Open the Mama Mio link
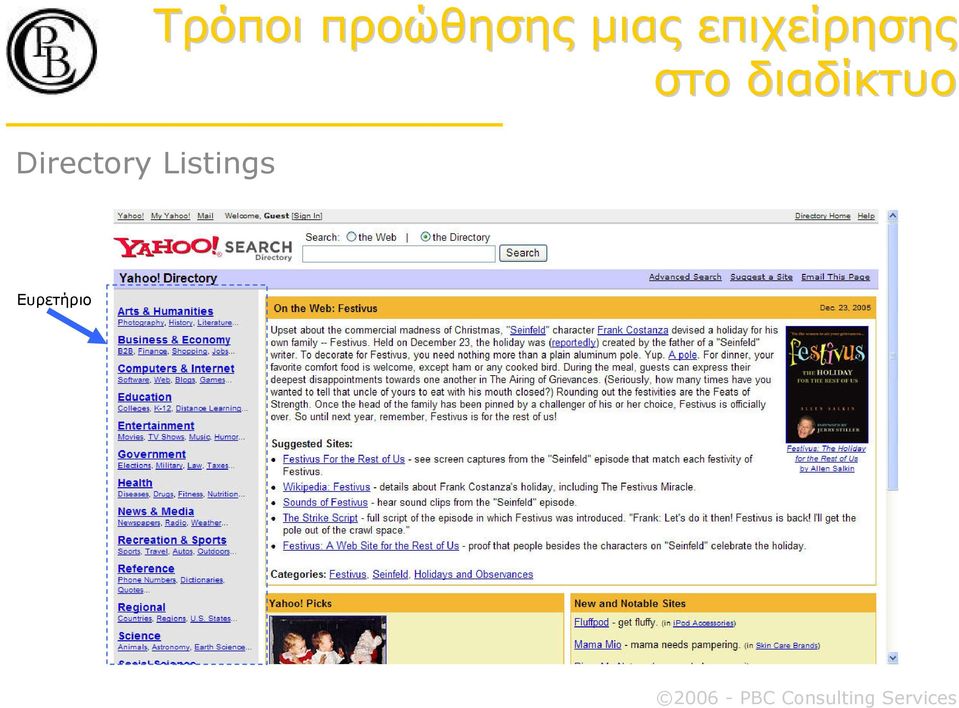This screenshot has width=959, height=708. [598, 644]
